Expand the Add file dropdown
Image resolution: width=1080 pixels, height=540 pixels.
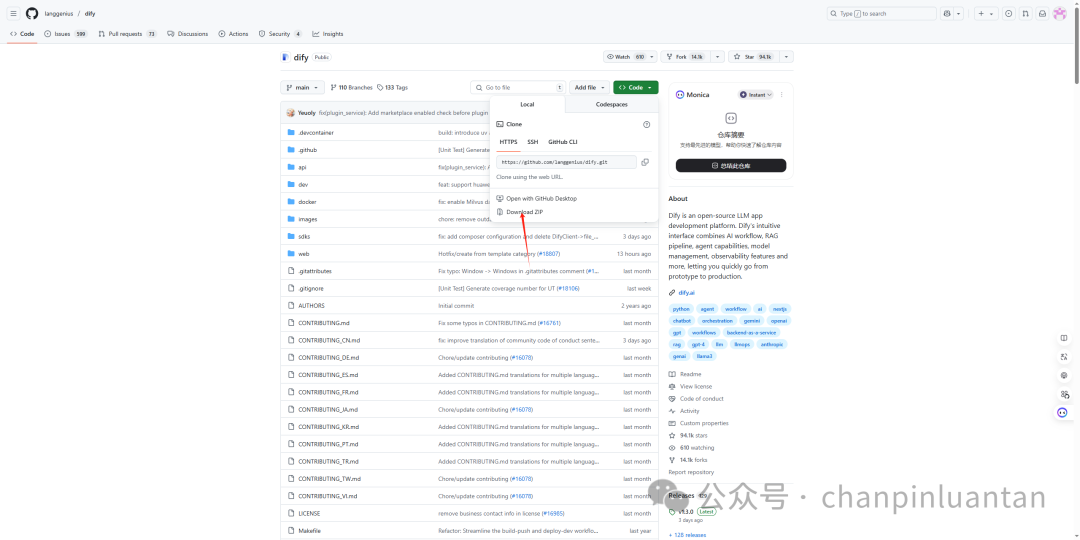pyautogui.click(x=590, y=87)
